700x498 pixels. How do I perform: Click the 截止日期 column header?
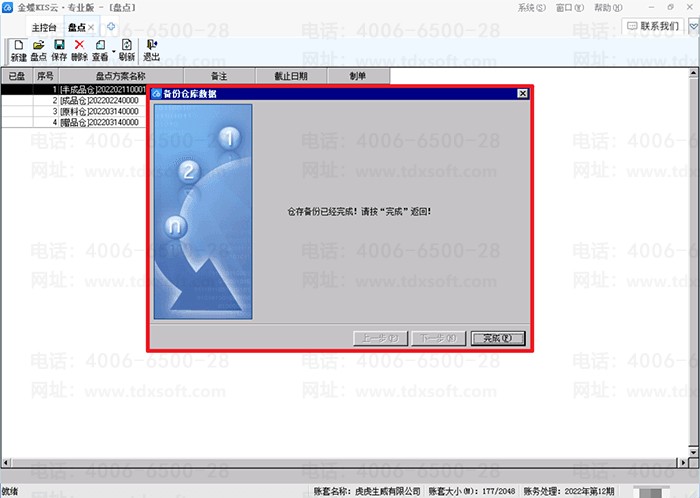click(x=283, y=75)
